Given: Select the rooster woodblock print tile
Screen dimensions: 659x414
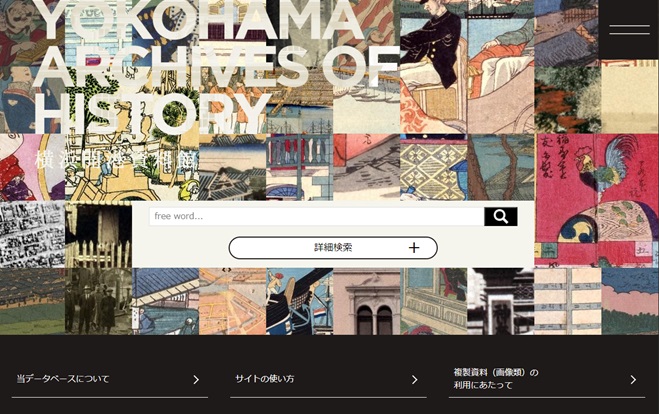Looking at the screenshot, I should (x=597, y=200).
